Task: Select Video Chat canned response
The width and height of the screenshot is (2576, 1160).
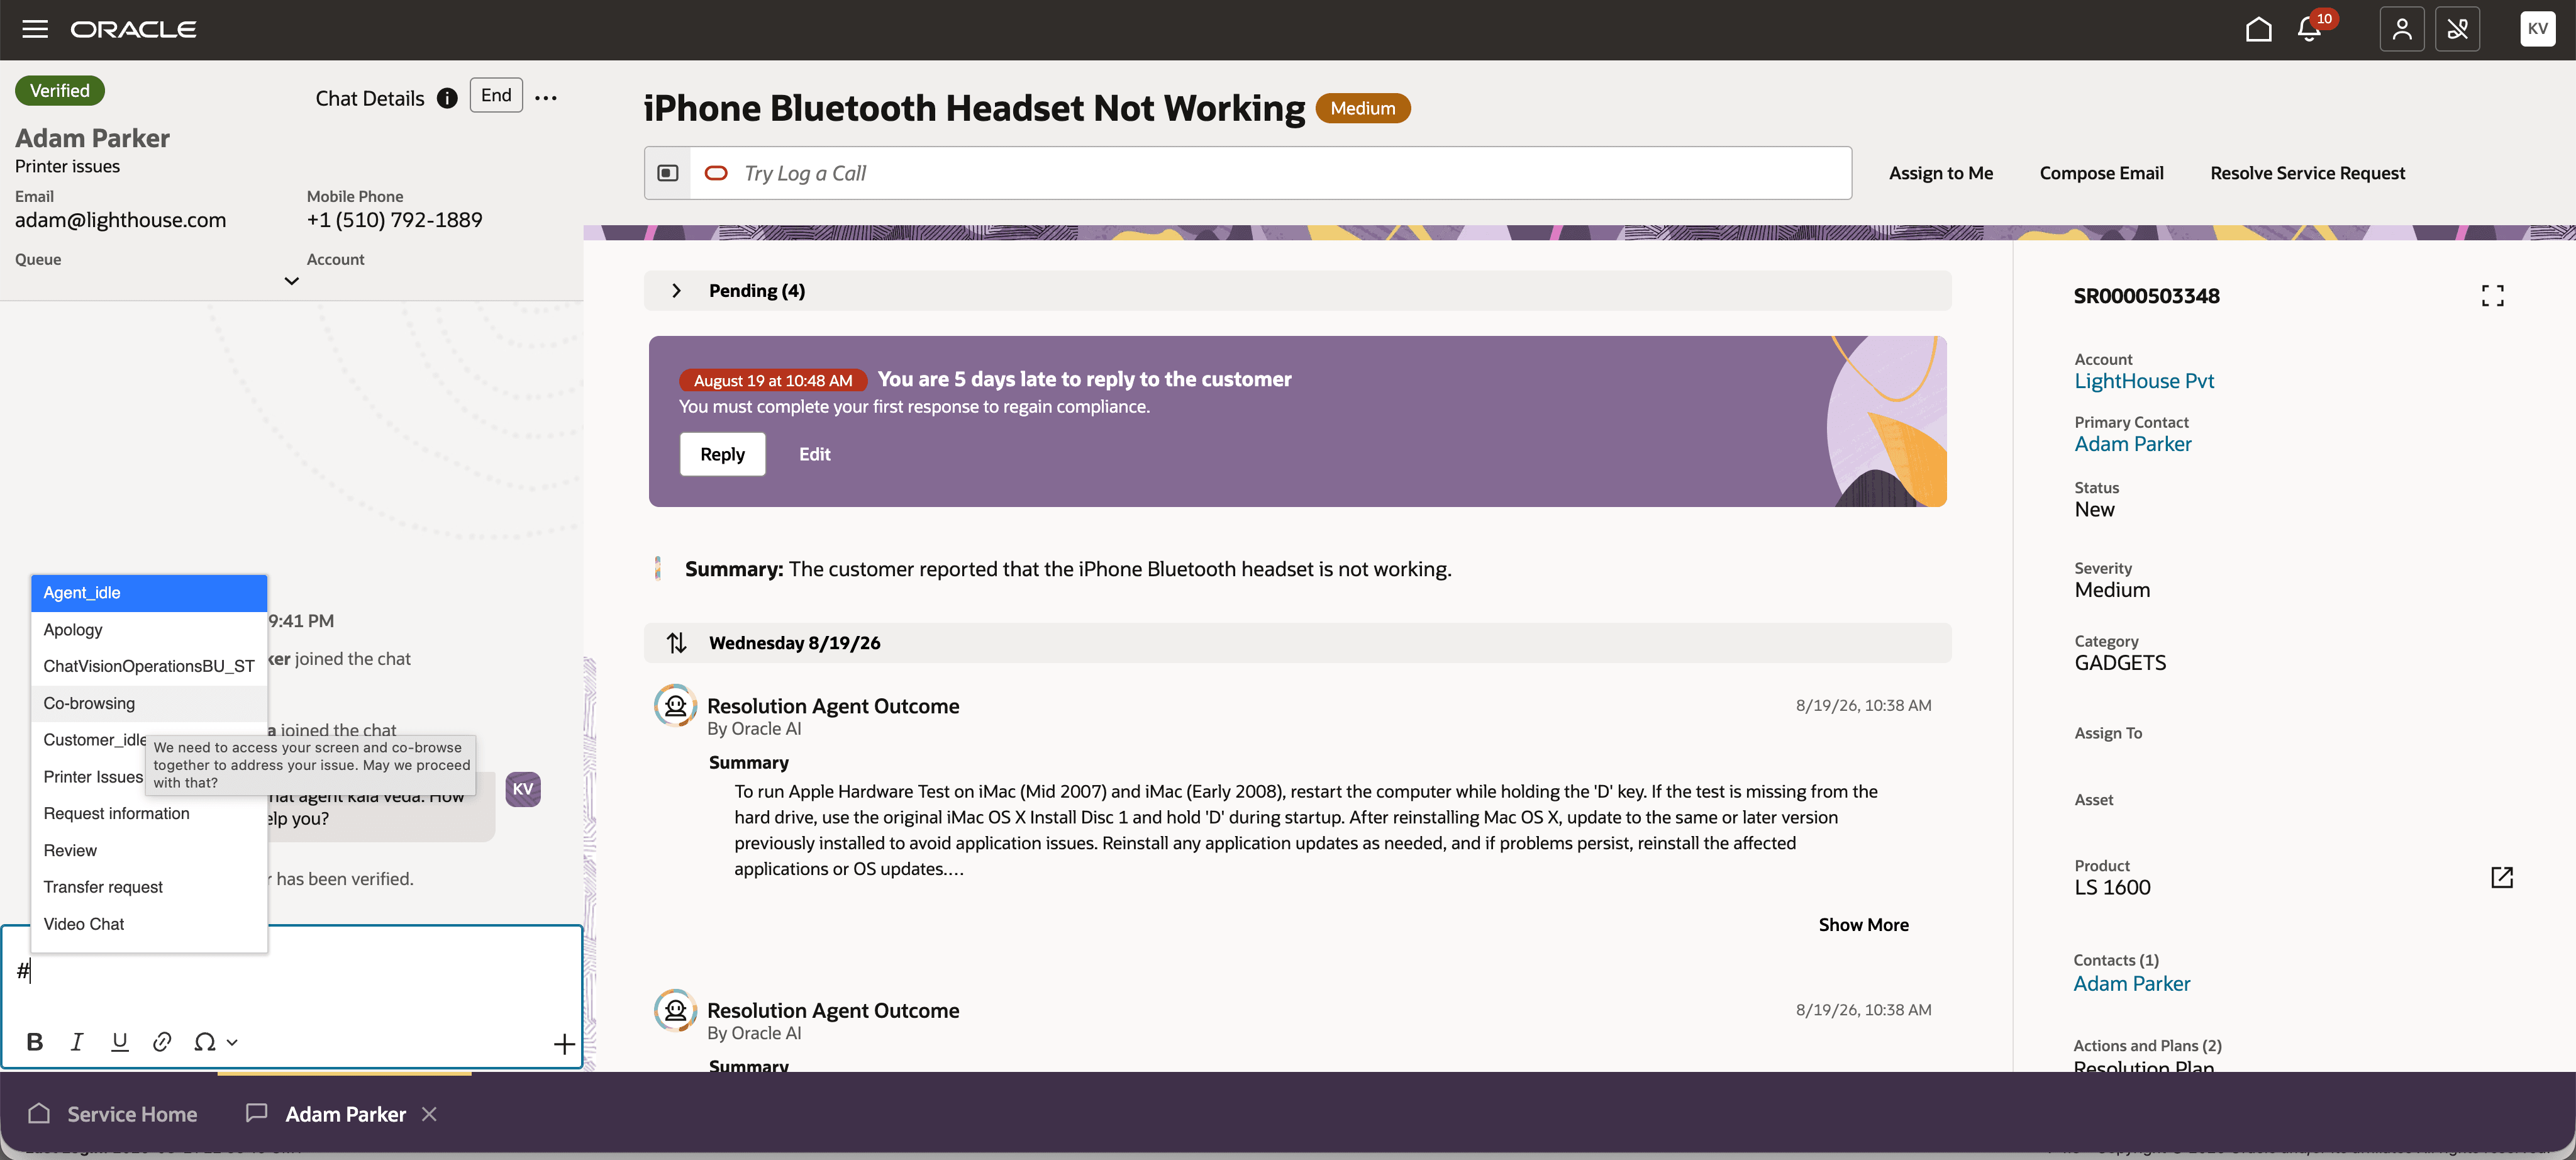Action: tap(149, 924)
